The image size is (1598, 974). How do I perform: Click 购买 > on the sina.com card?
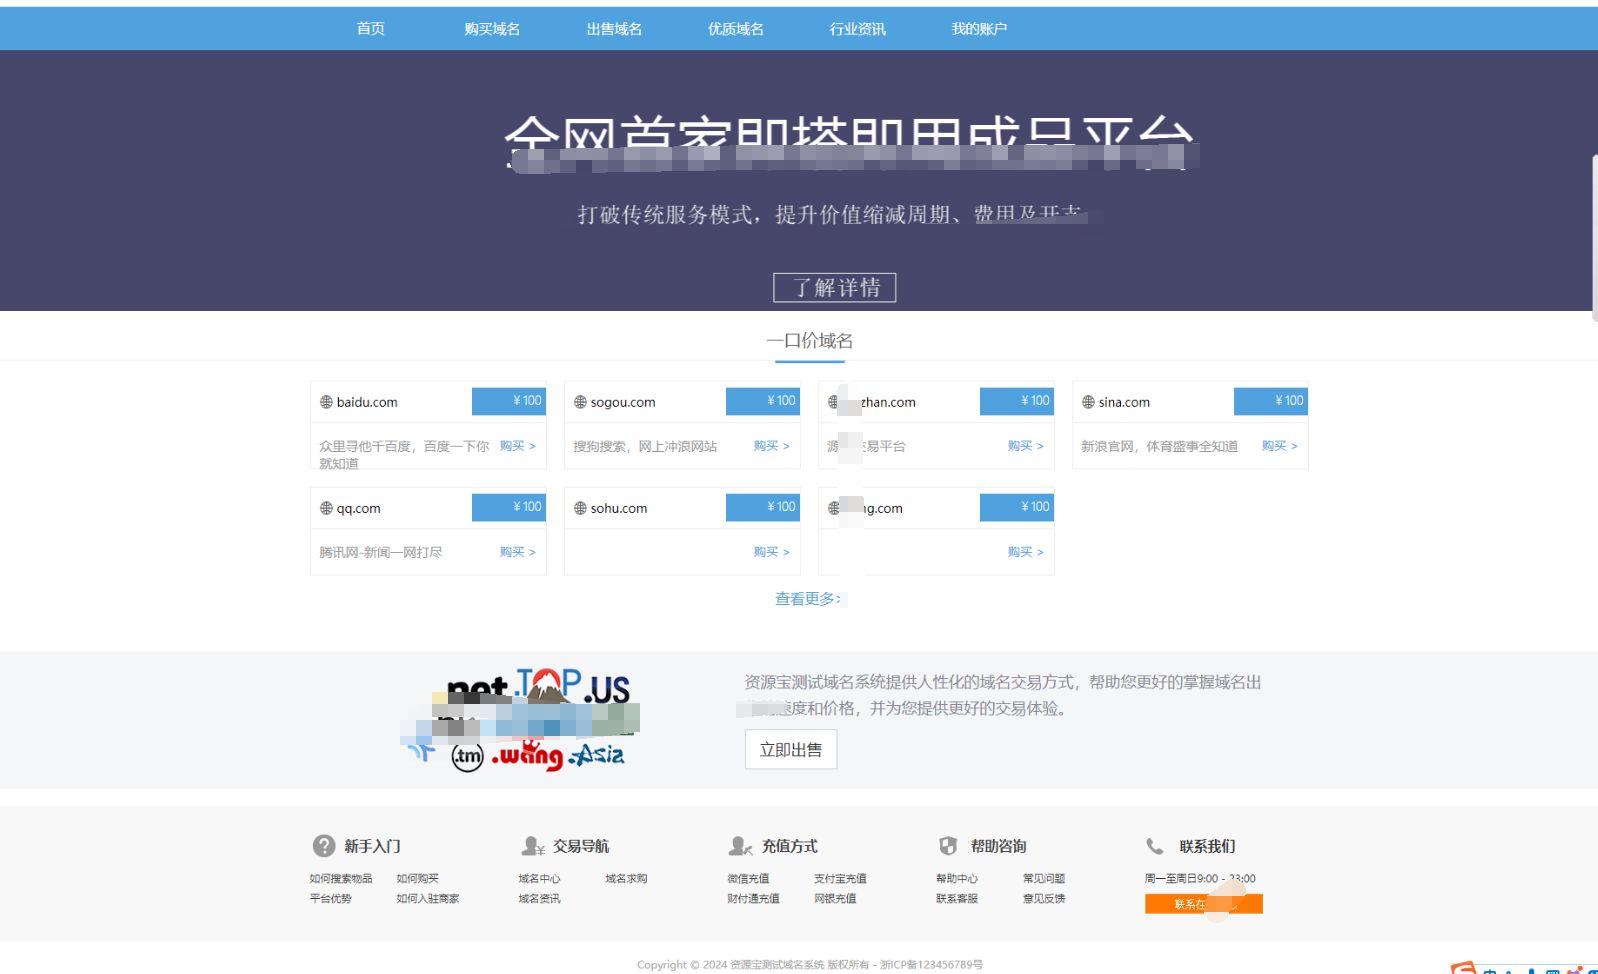coord(1280,446)
